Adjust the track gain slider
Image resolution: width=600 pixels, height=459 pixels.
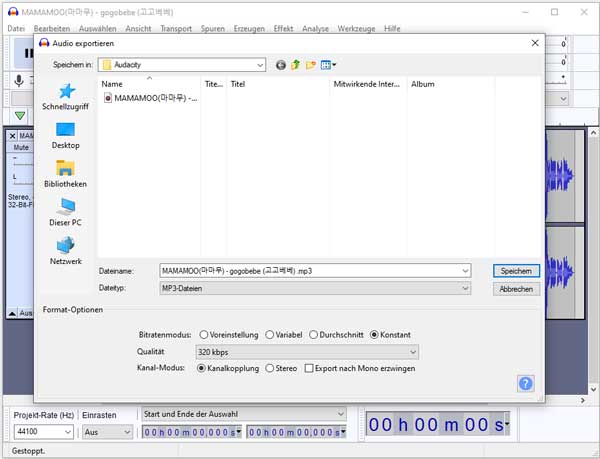tap(22, 162)
